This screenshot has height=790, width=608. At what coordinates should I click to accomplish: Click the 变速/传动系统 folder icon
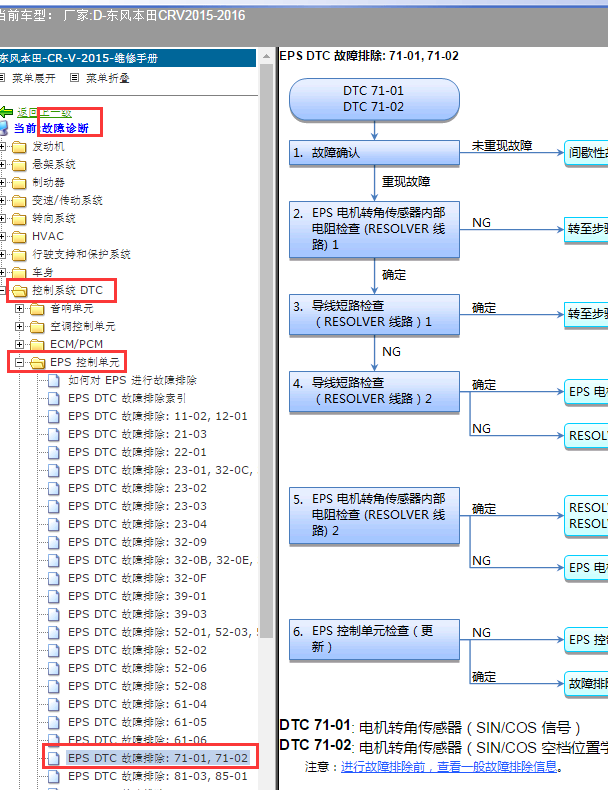point(19,201)
